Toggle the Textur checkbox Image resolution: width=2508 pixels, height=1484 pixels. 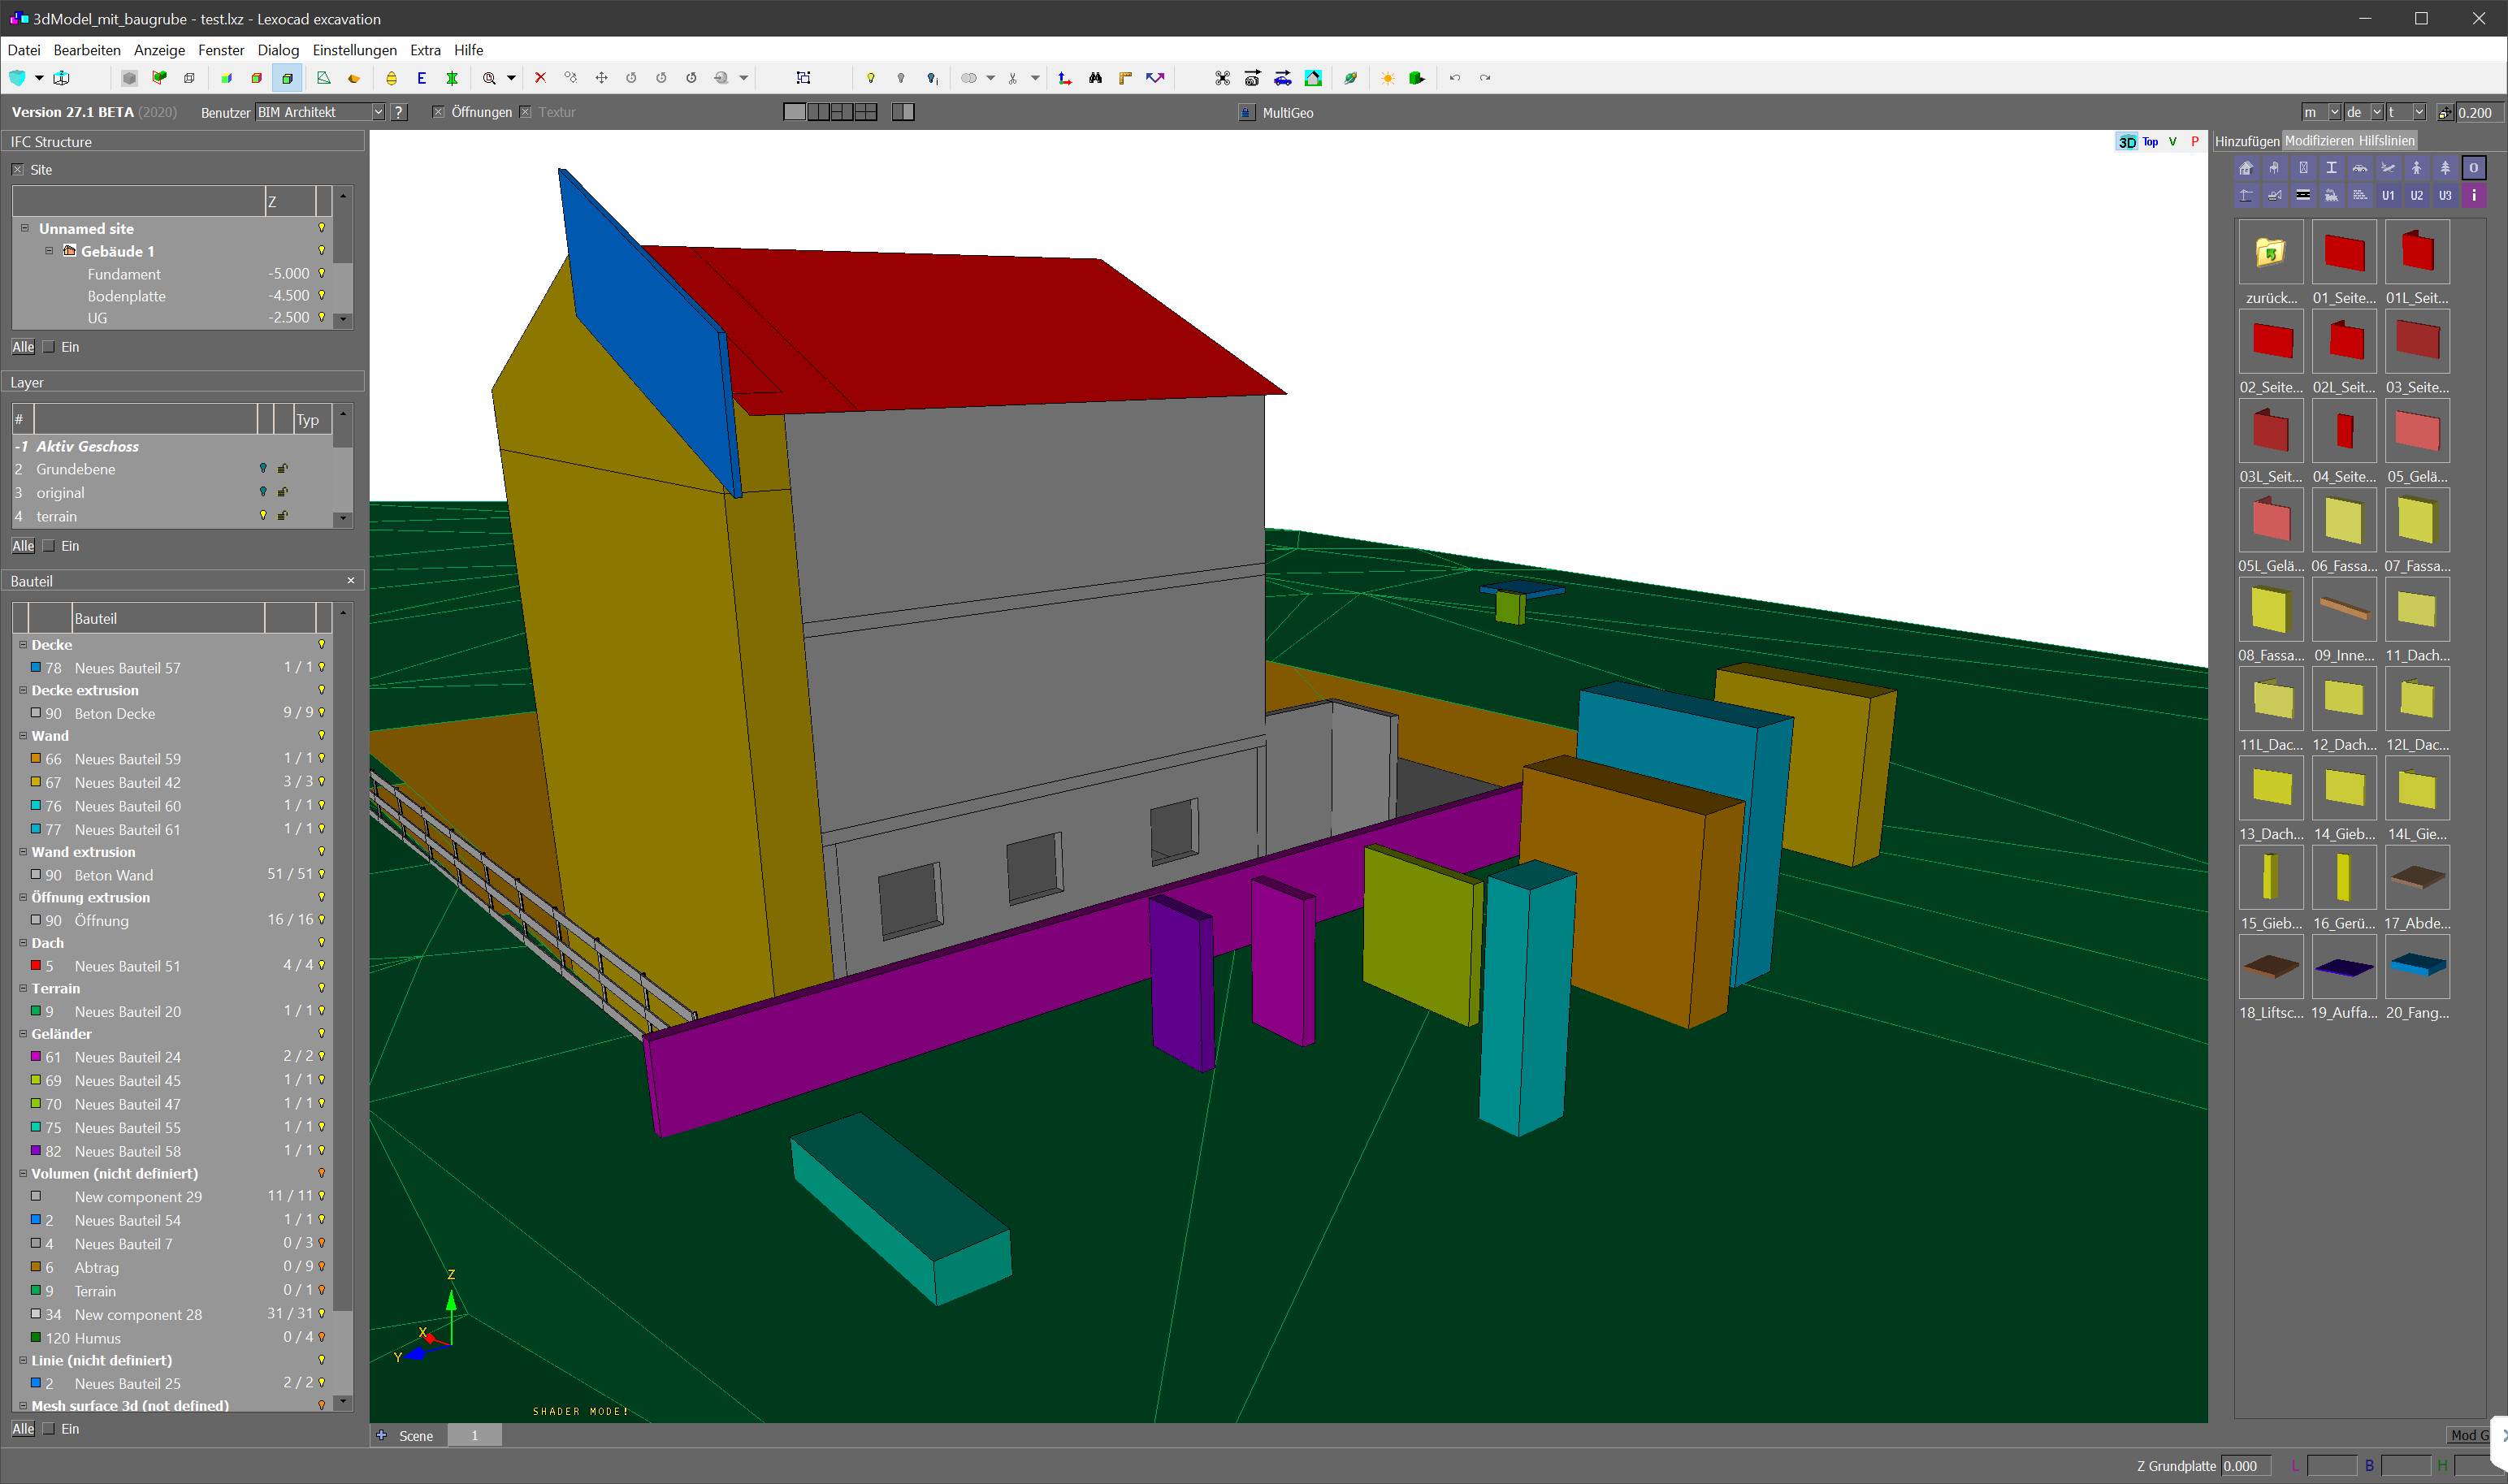pos(526,112)
